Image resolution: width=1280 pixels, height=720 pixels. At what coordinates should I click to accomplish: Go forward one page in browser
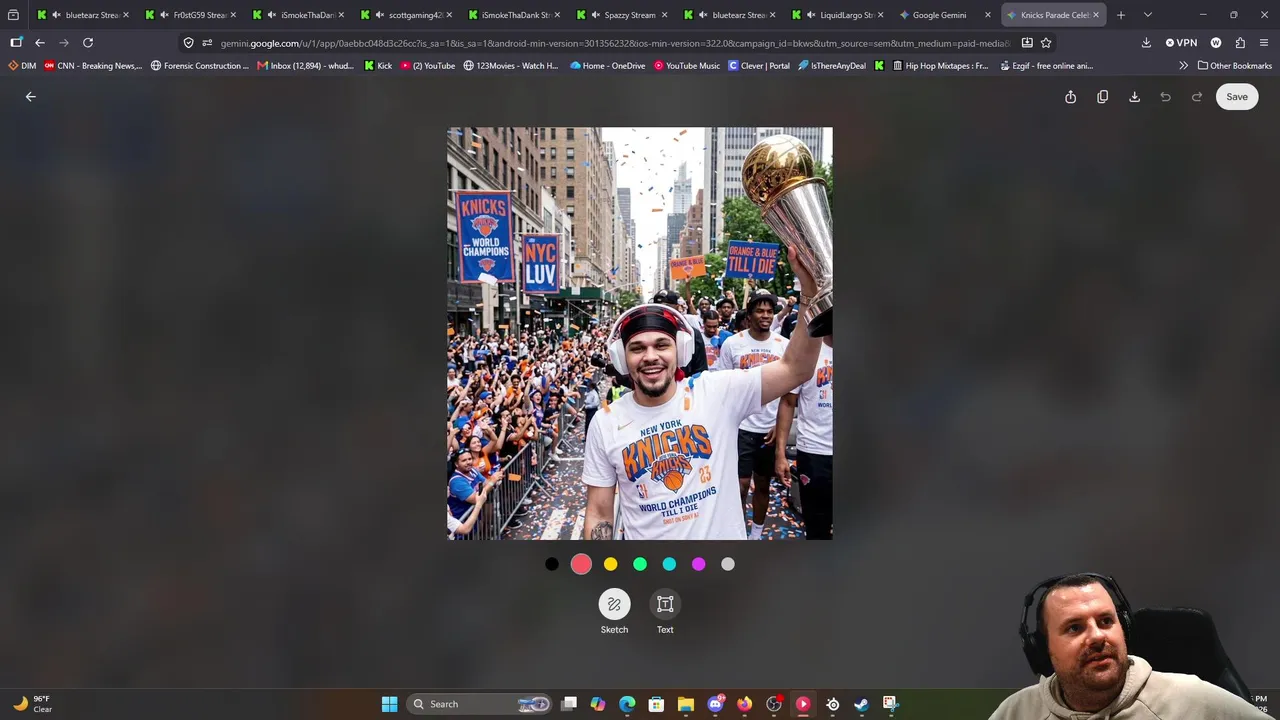pos(64,43)
